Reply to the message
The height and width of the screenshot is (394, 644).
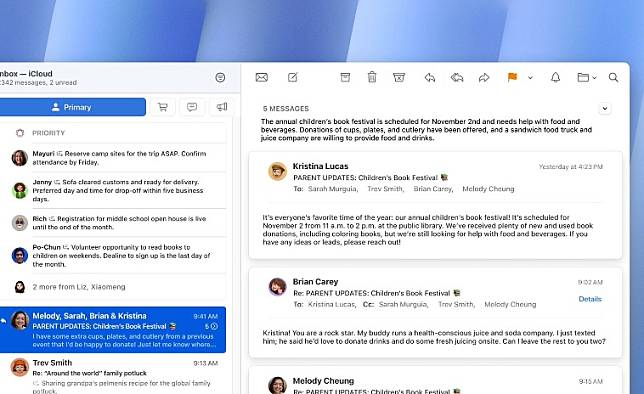pyautogui.click(x=430, y=77)
